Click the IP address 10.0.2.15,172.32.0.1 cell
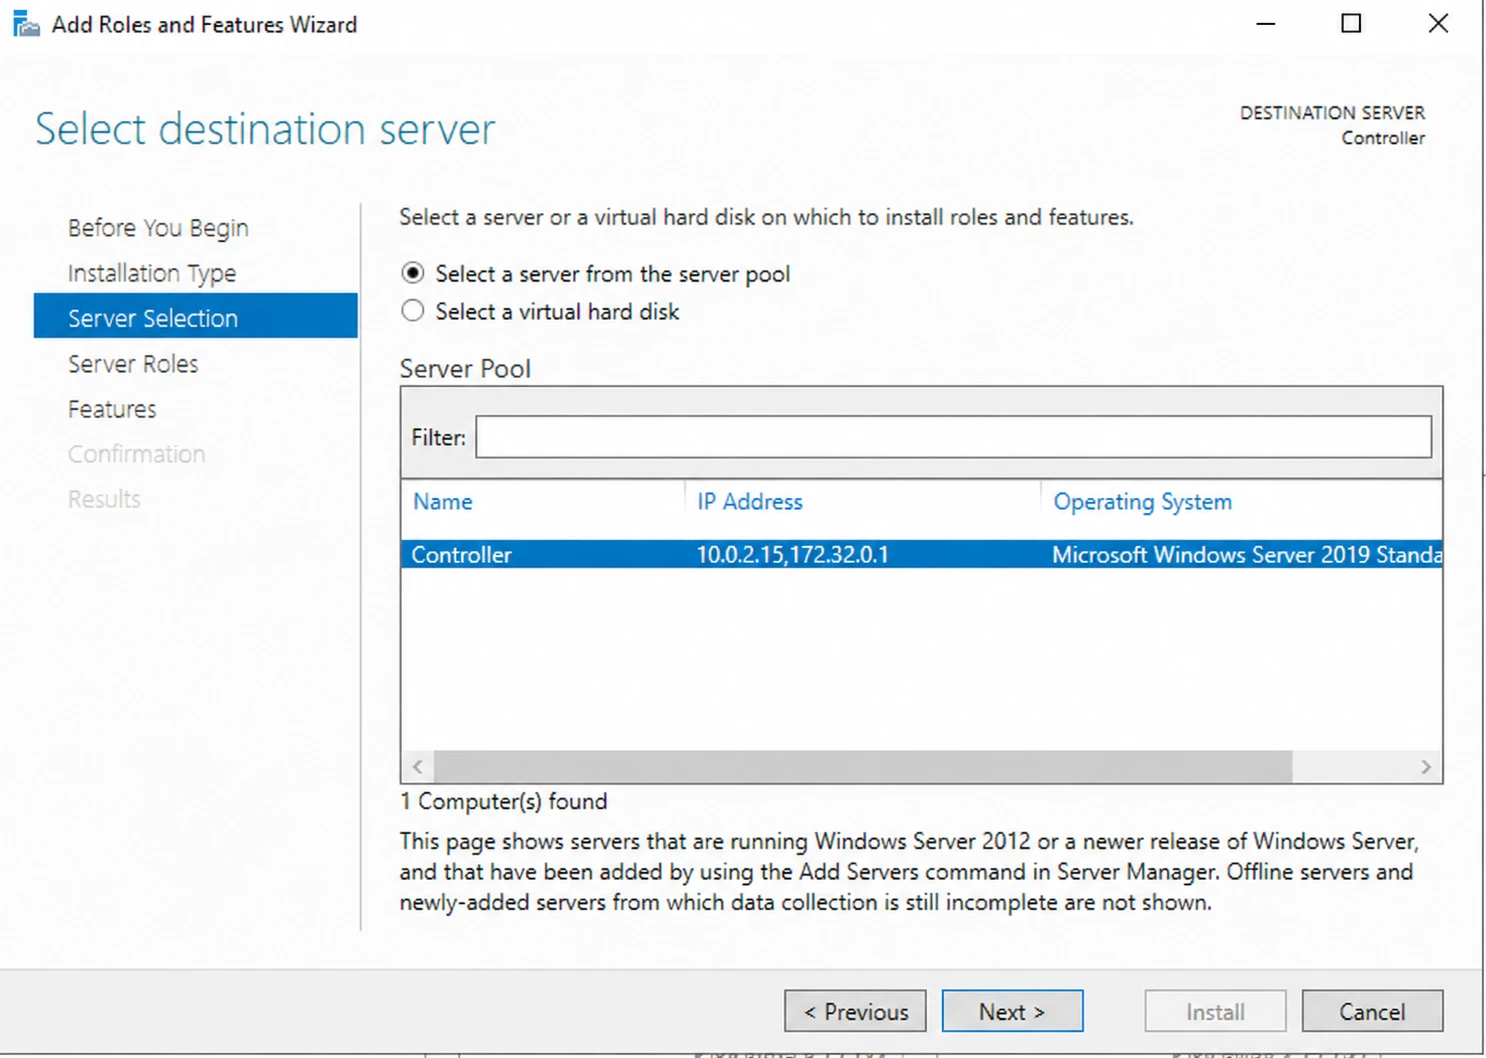 click(x=792, y=555)
